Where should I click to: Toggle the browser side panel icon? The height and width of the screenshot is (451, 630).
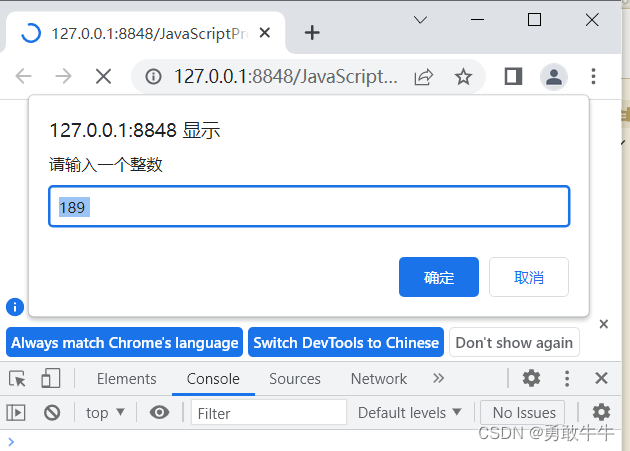click(513, 76)
